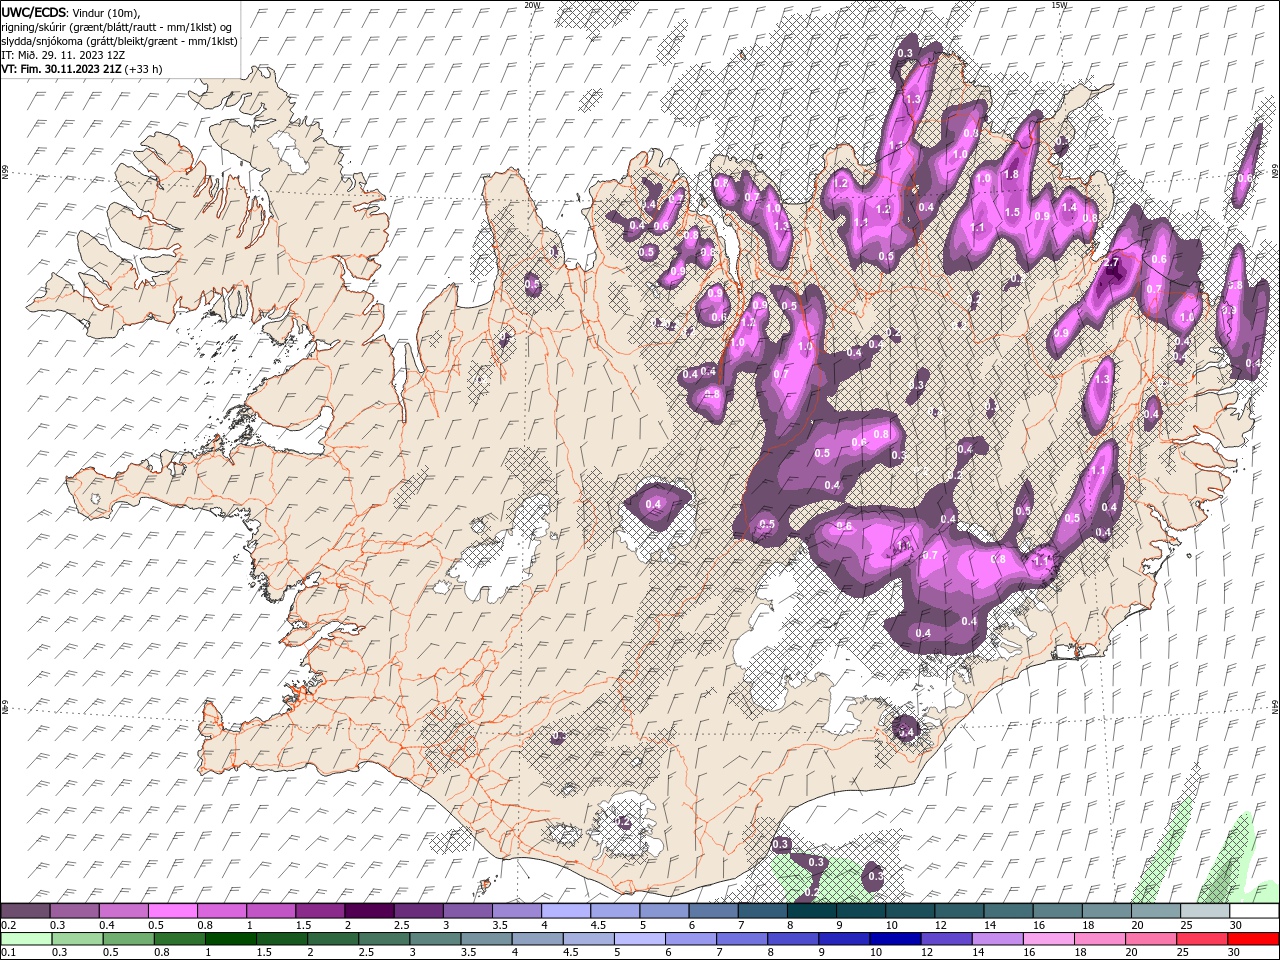
Task: Click the '1.4' snowfall value in the northeast
Action: [x=1069, y=207]
